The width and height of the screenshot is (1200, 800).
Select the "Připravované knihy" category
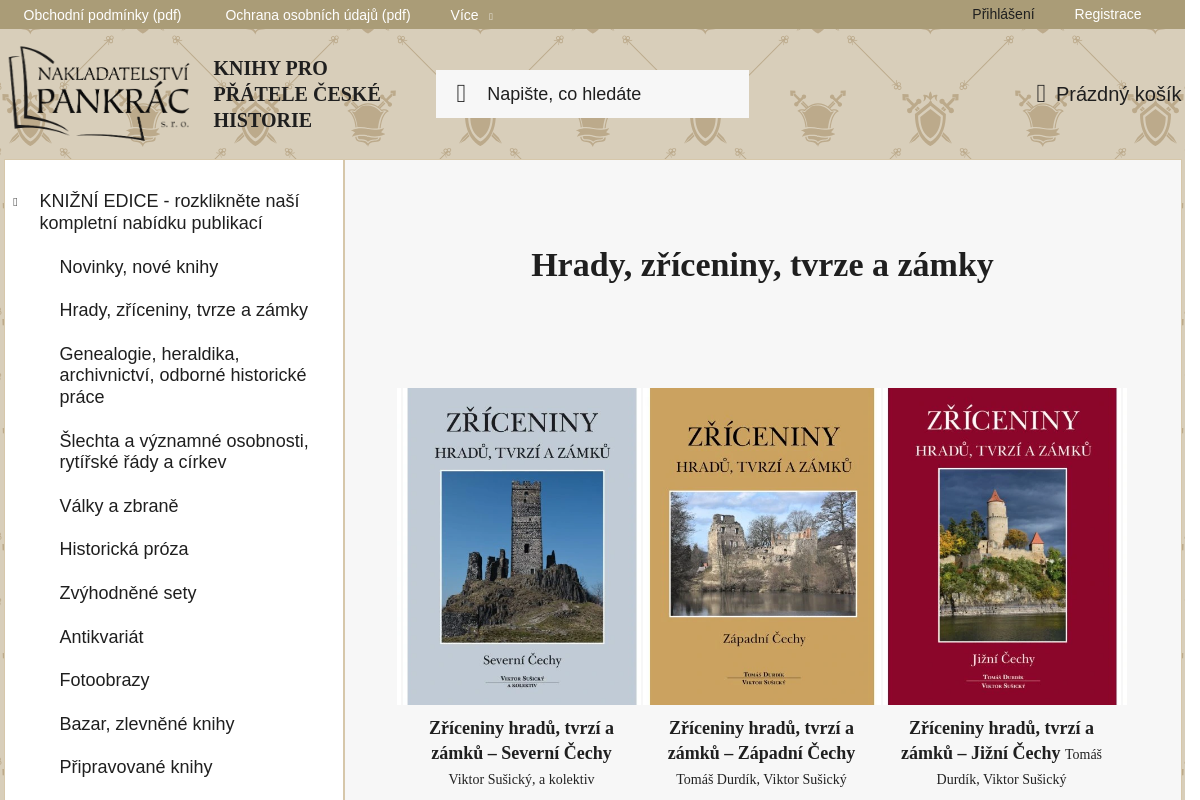pyautogui.click(x=135, y=767)
